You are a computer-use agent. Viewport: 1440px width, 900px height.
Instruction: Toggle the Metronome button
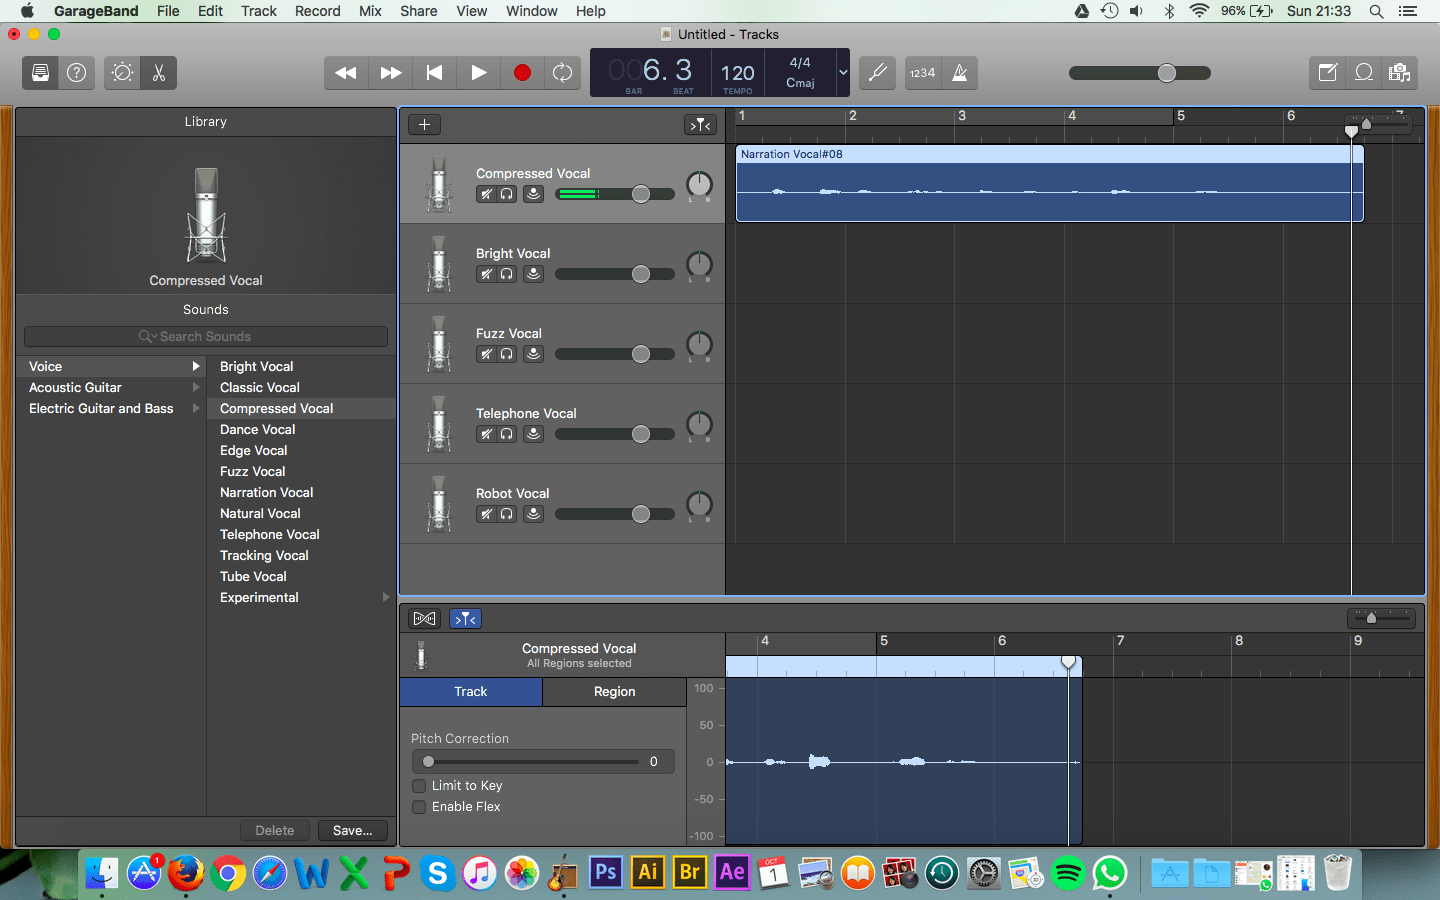(x=960, y=73)
